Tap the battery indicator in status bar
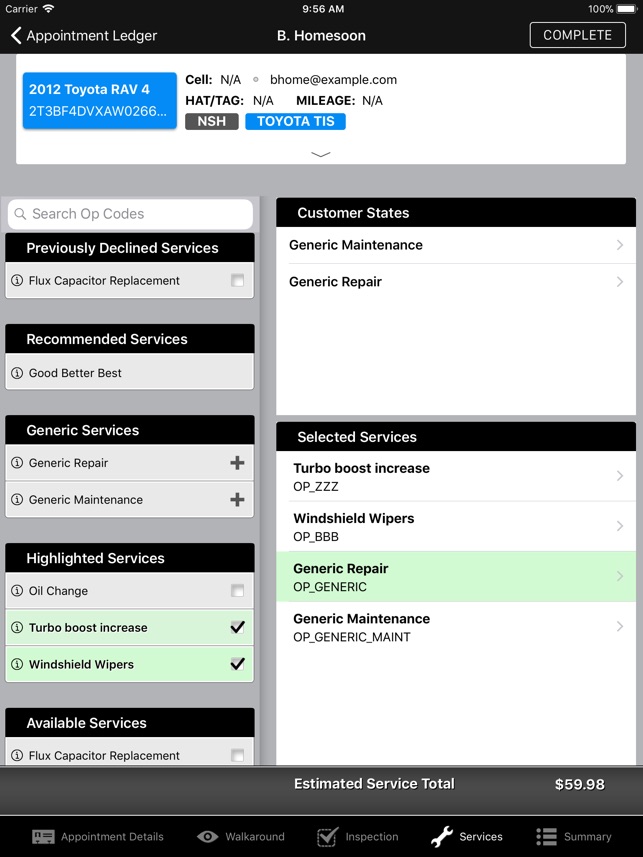The width and height of the screenshot is (643, 857). 627,9
